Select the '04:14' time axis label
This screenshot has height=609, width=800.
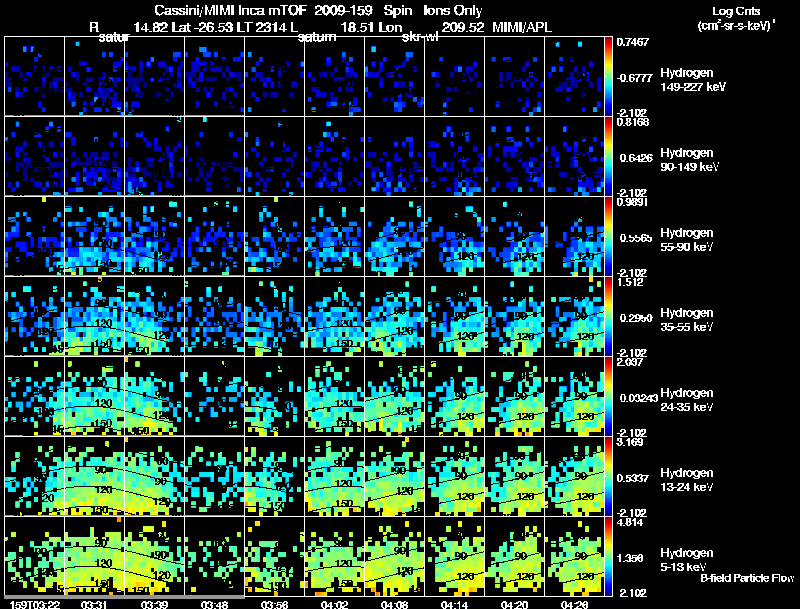pyautogui.click(x=454, y=604)
